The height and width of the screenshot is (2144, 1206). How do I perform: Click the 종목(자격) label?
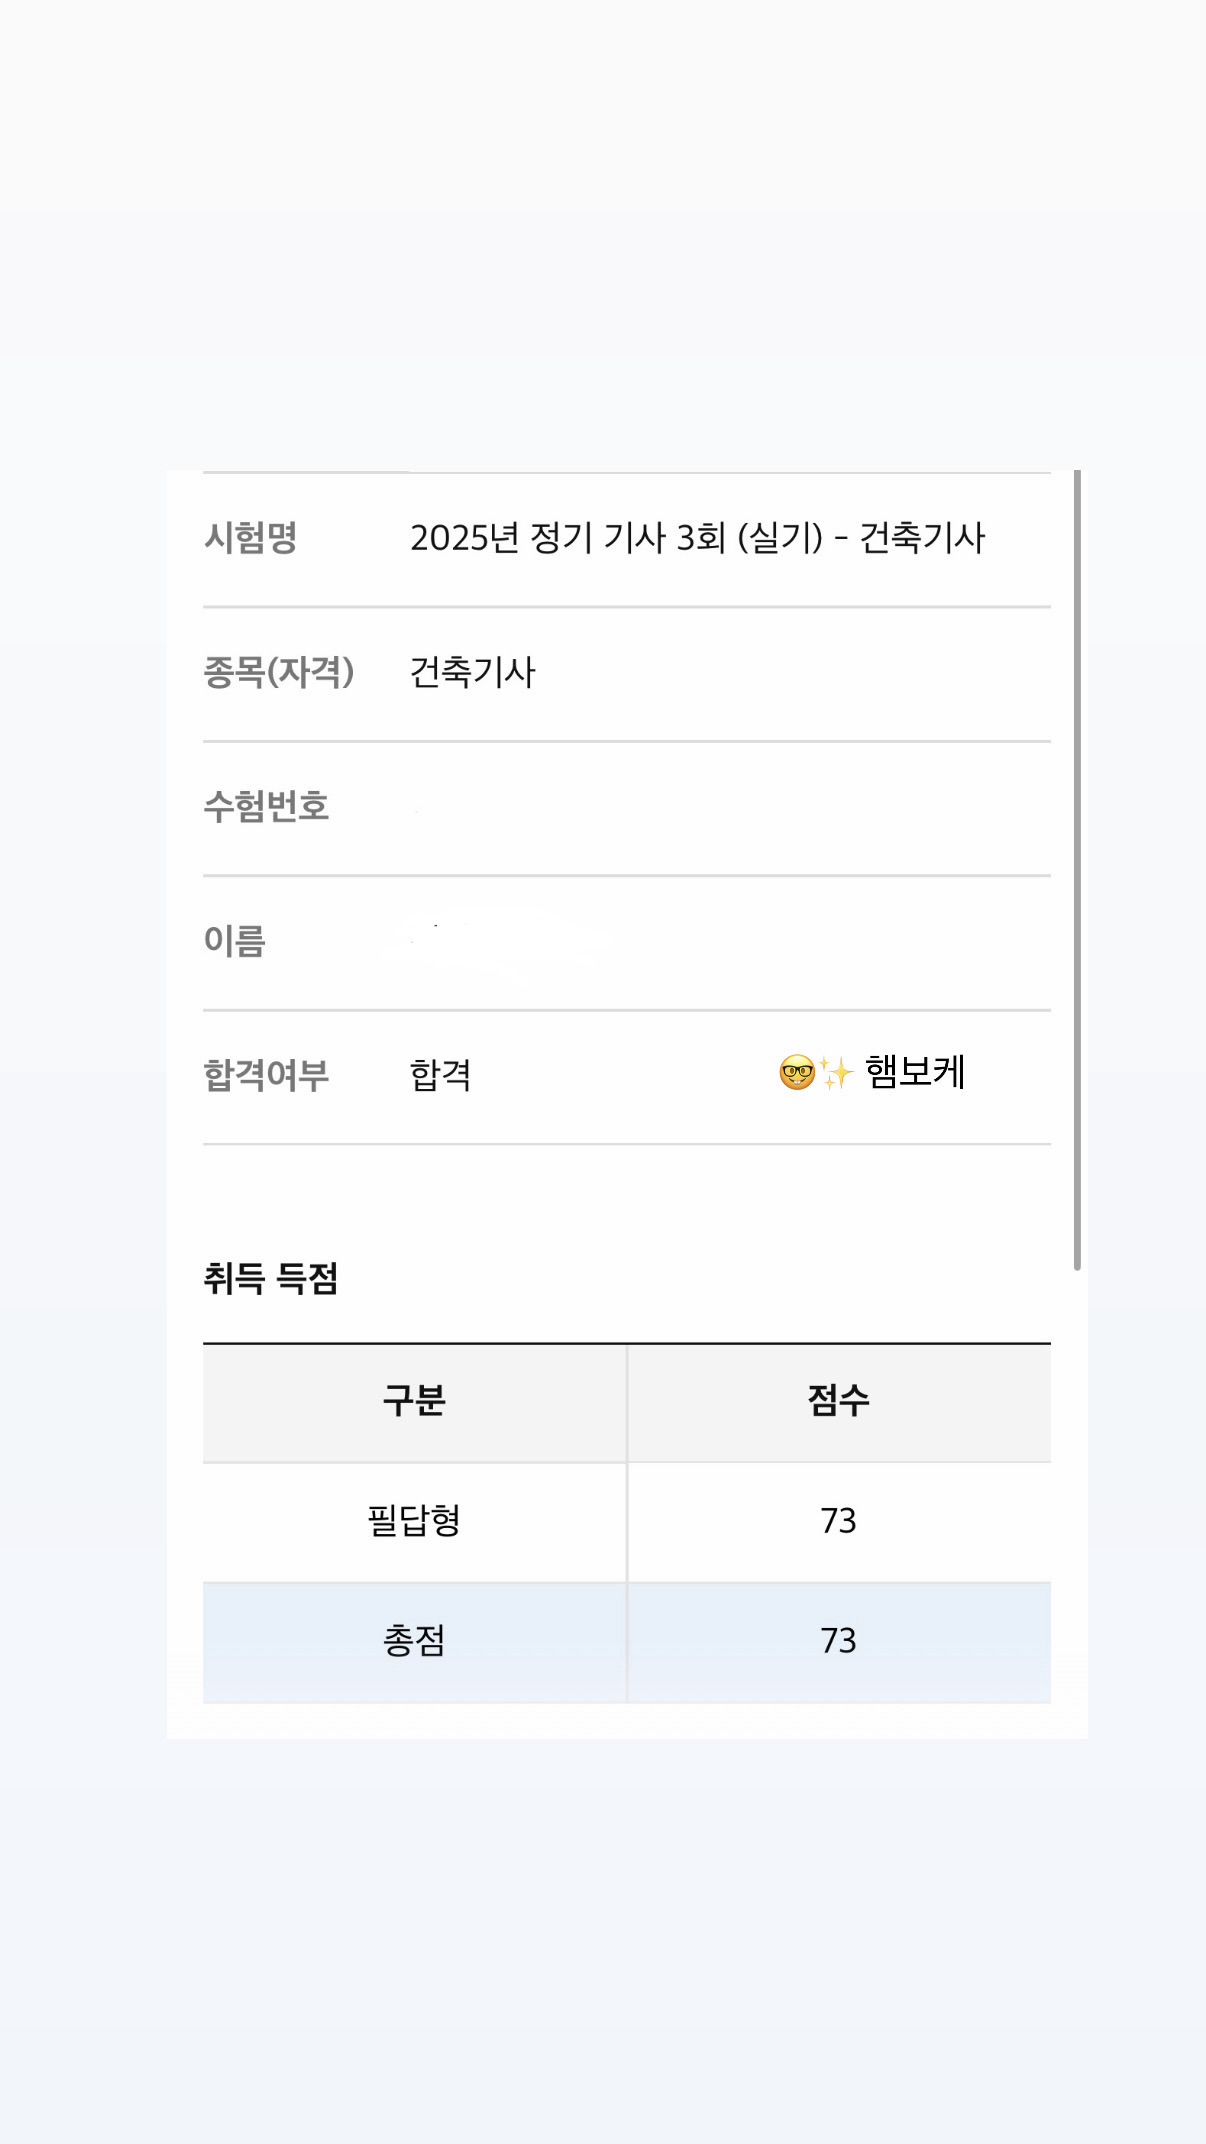[x=279, y=672]
